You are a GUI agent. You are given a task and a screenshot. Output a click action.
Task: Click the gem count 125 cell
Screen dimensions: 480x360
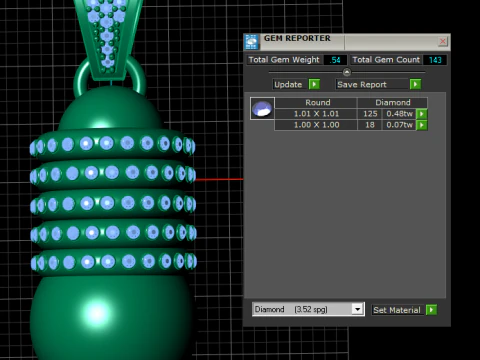pos(370,114)
